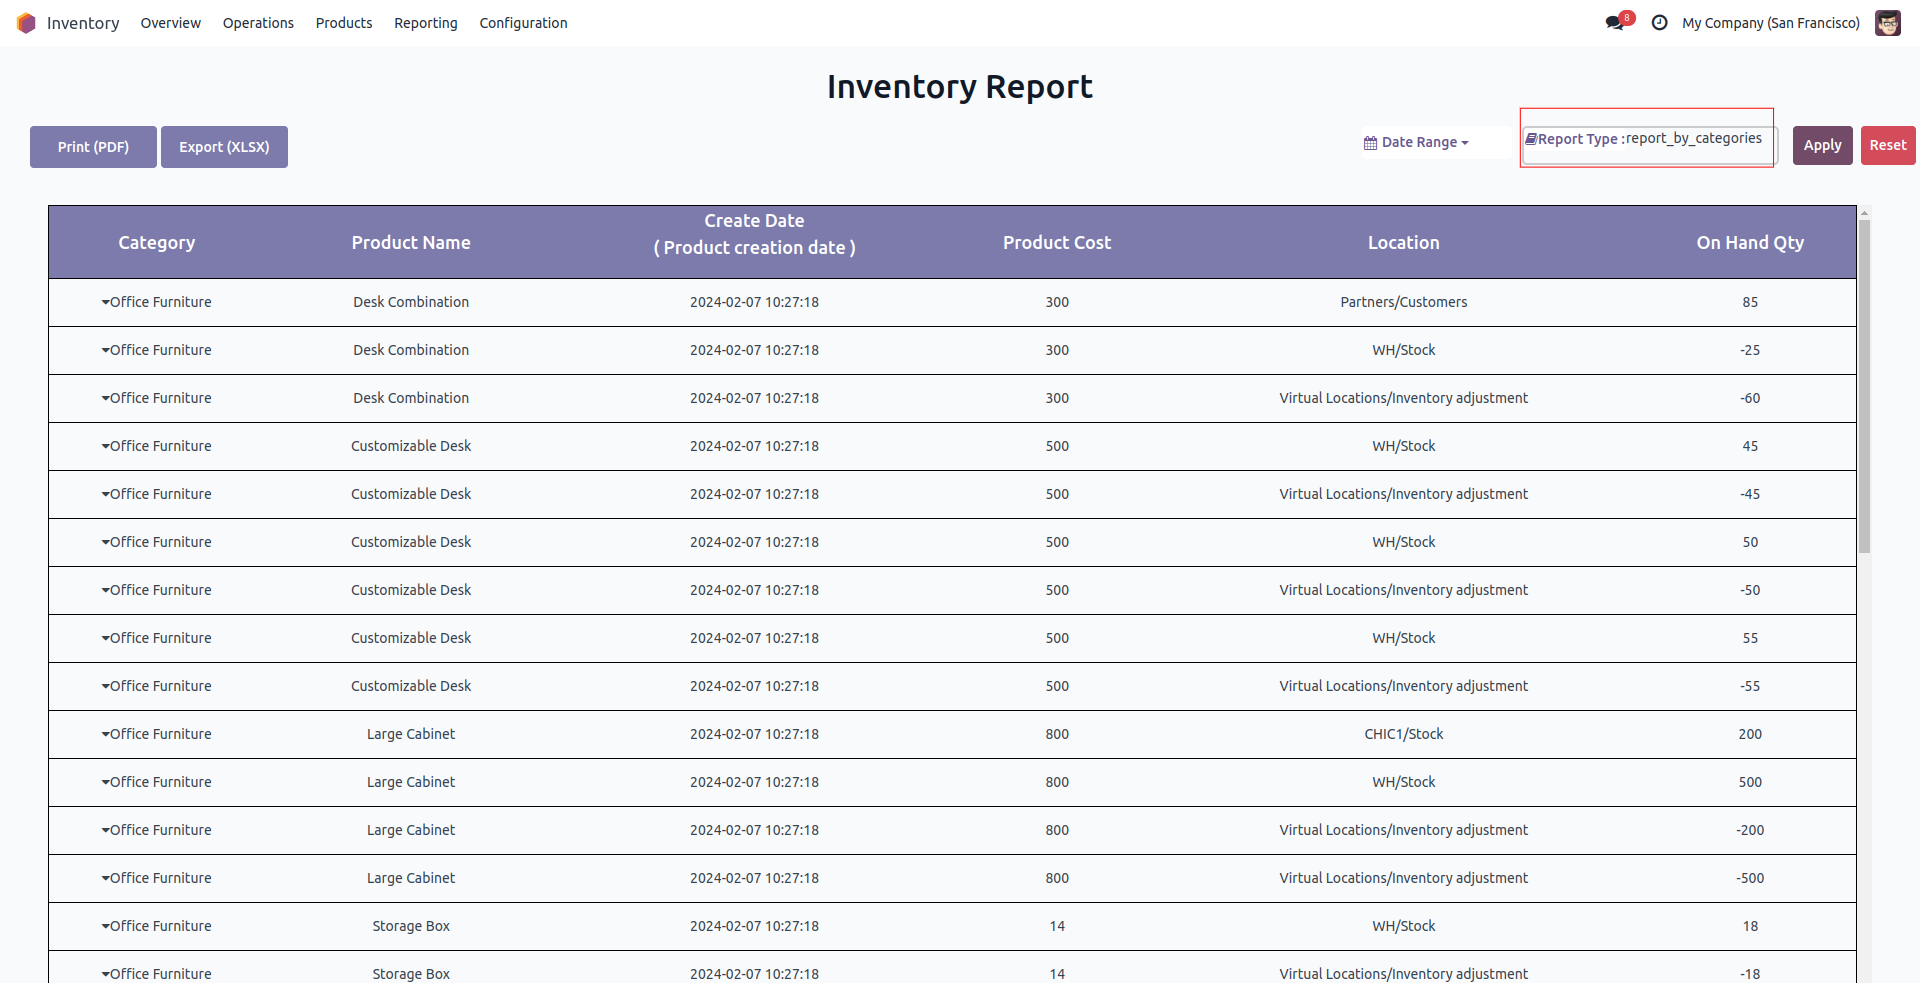Open the Report Type selector
Image resolution: width=1920 pixels, height=983 pixels.
click(x=1649, y=139)
